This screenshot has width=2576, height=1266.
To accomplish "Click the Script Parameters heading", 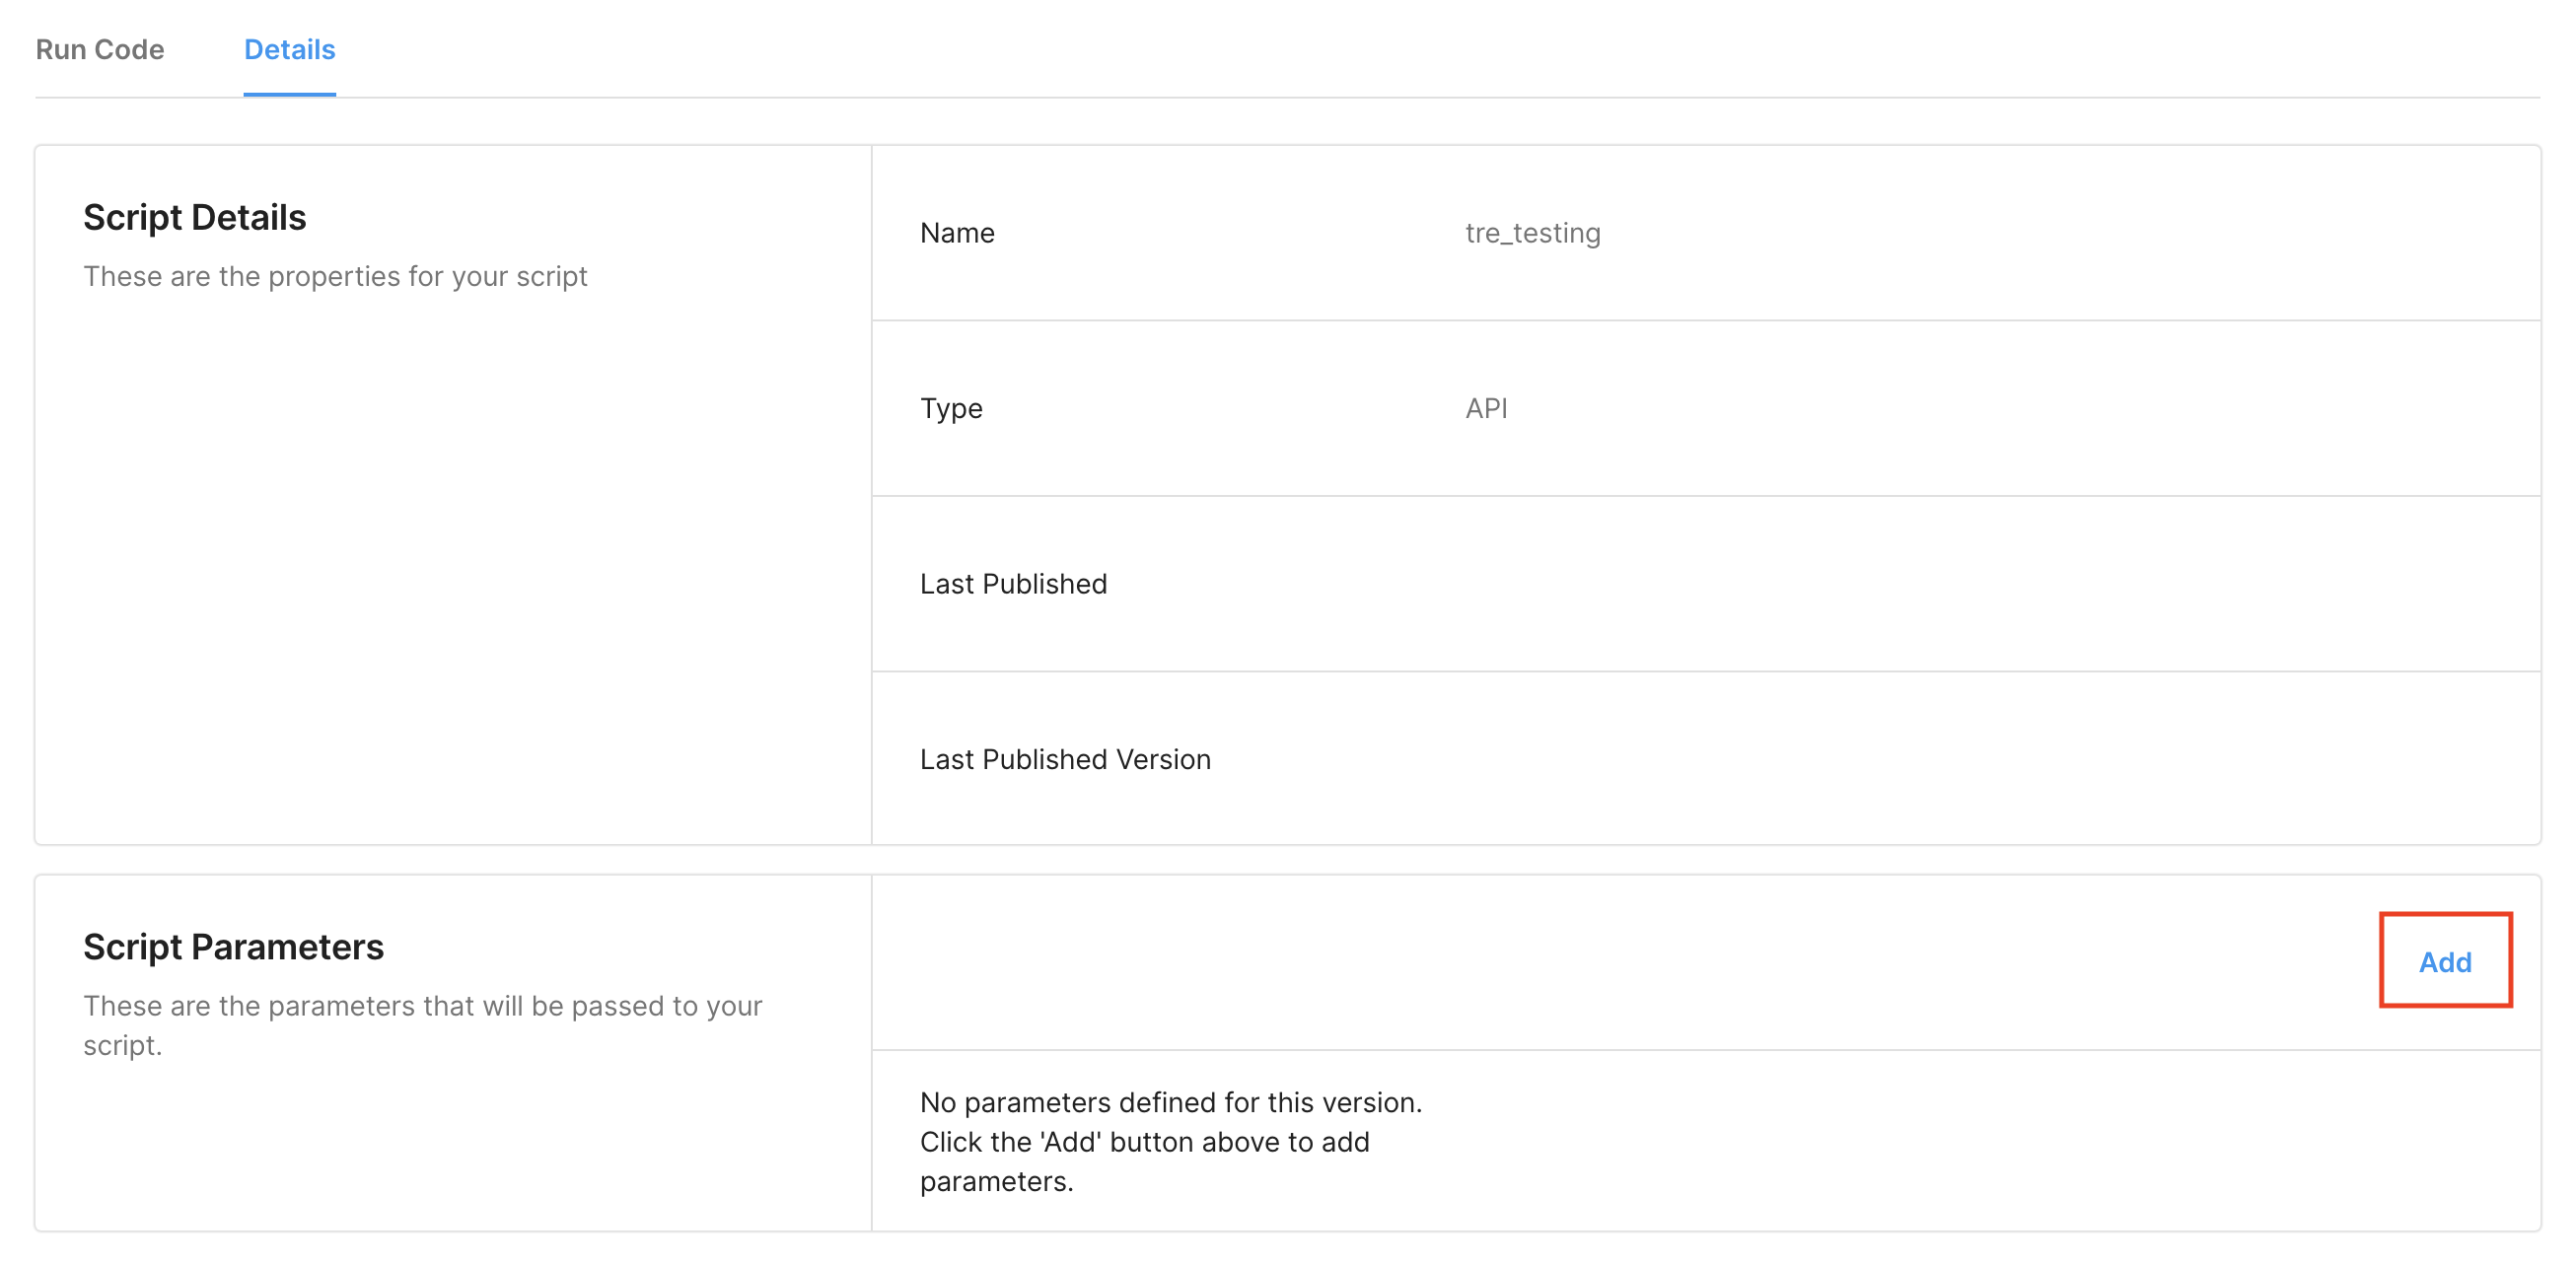I will (233, 946).
